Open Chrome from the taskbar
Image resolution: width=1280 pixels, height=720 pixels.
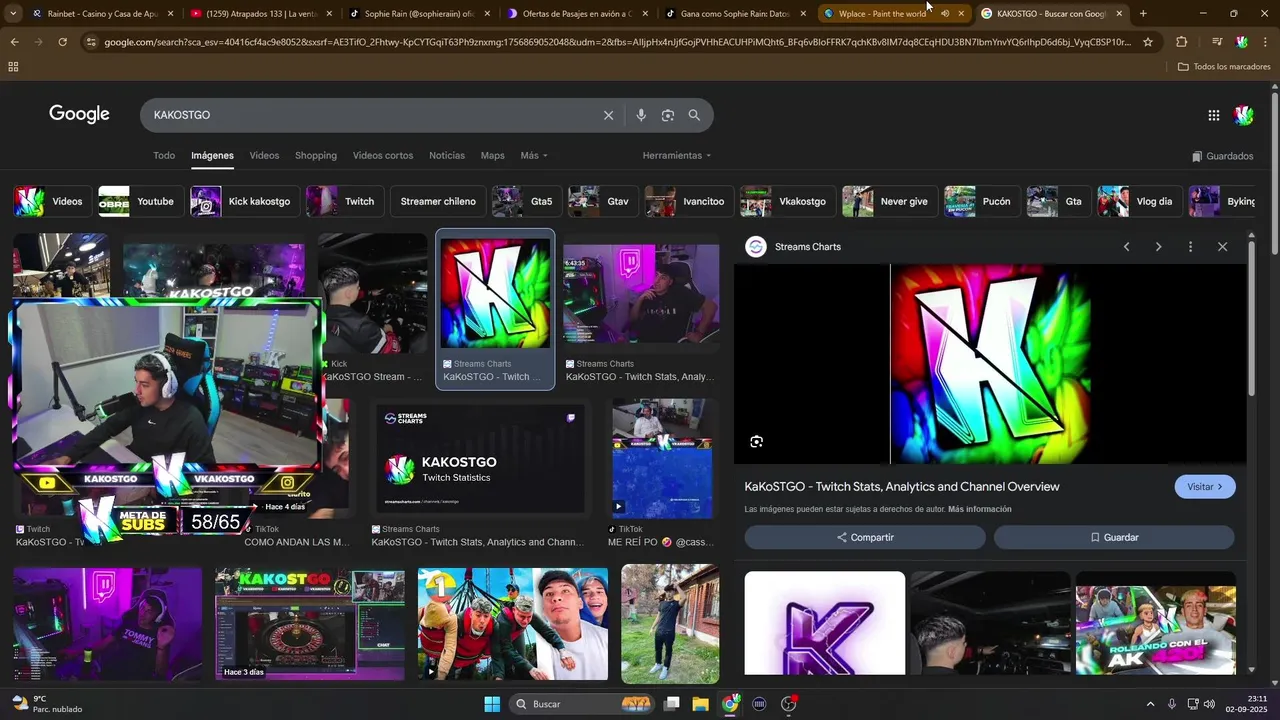point(730,704)
